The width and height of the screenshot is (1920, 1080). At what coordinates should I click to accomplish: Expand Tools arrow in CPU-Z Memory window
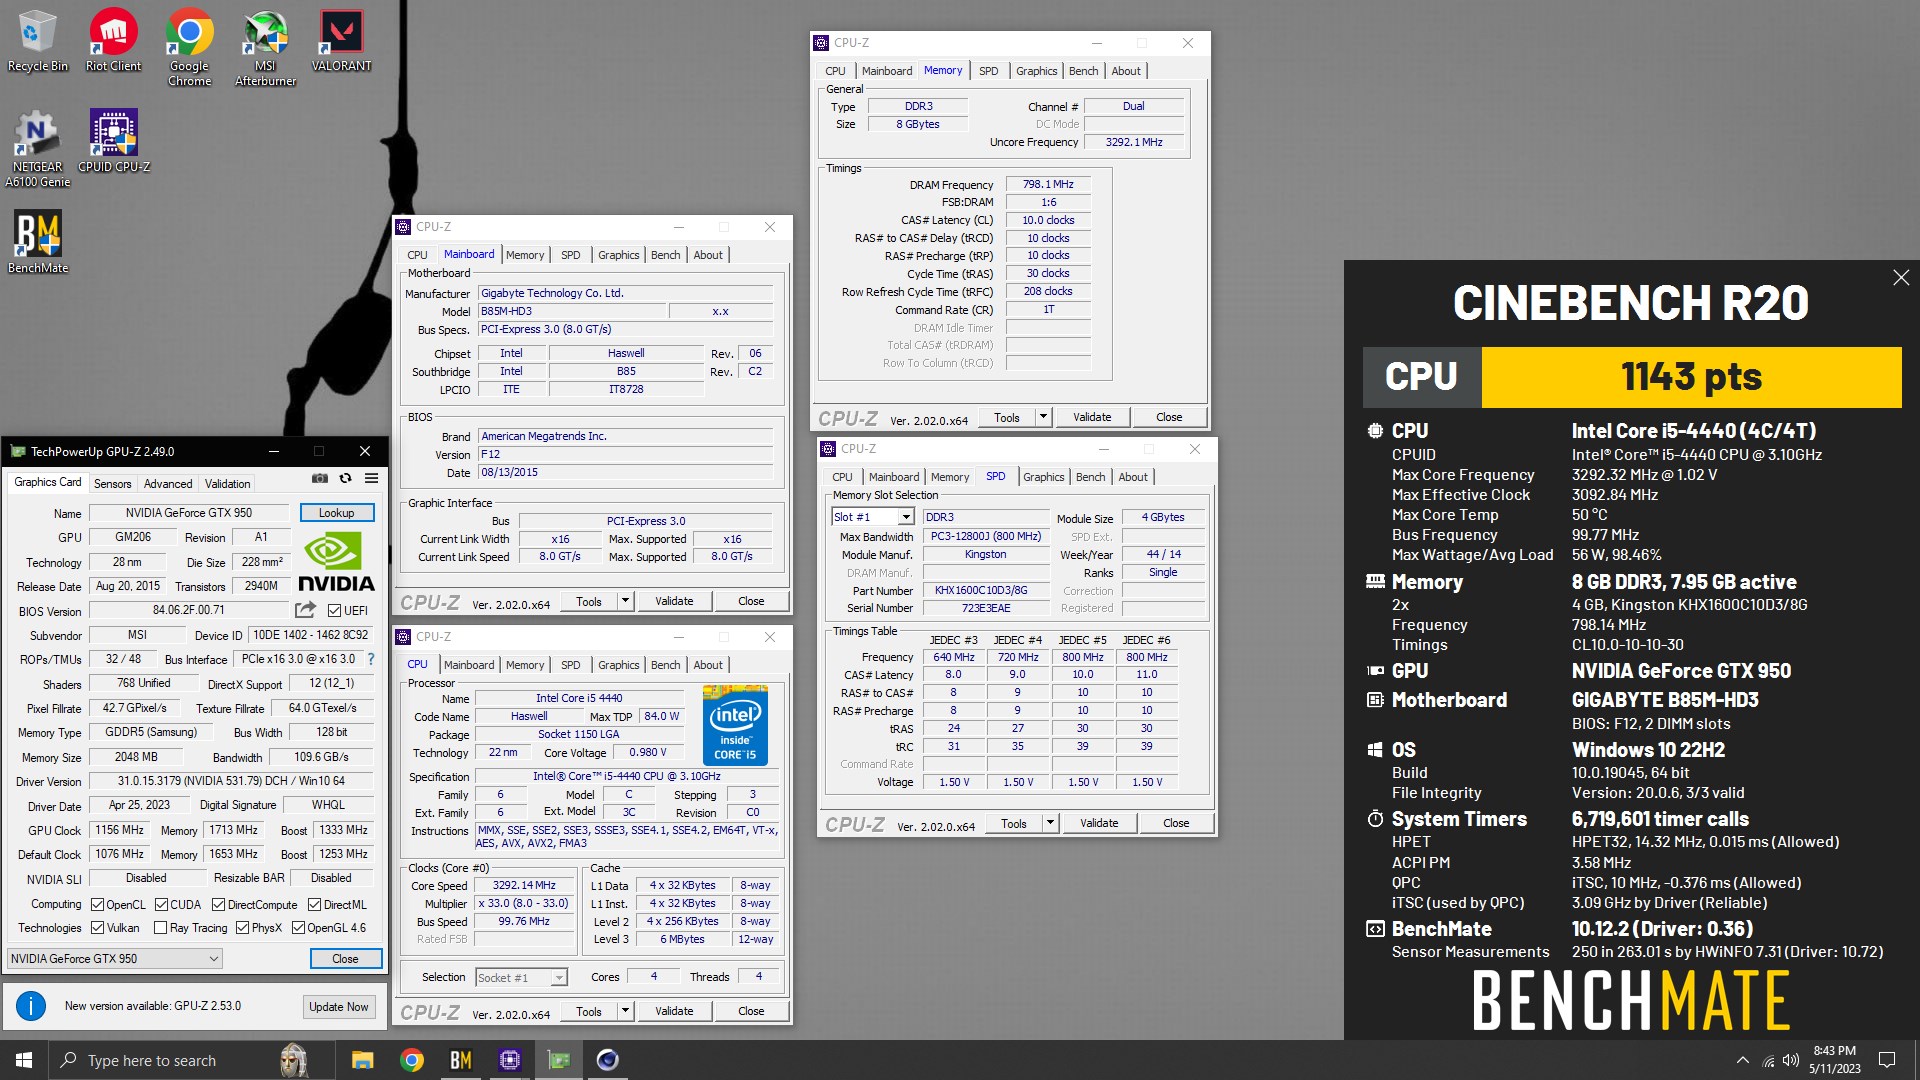pyautogui.click(x=1043, y=417)
